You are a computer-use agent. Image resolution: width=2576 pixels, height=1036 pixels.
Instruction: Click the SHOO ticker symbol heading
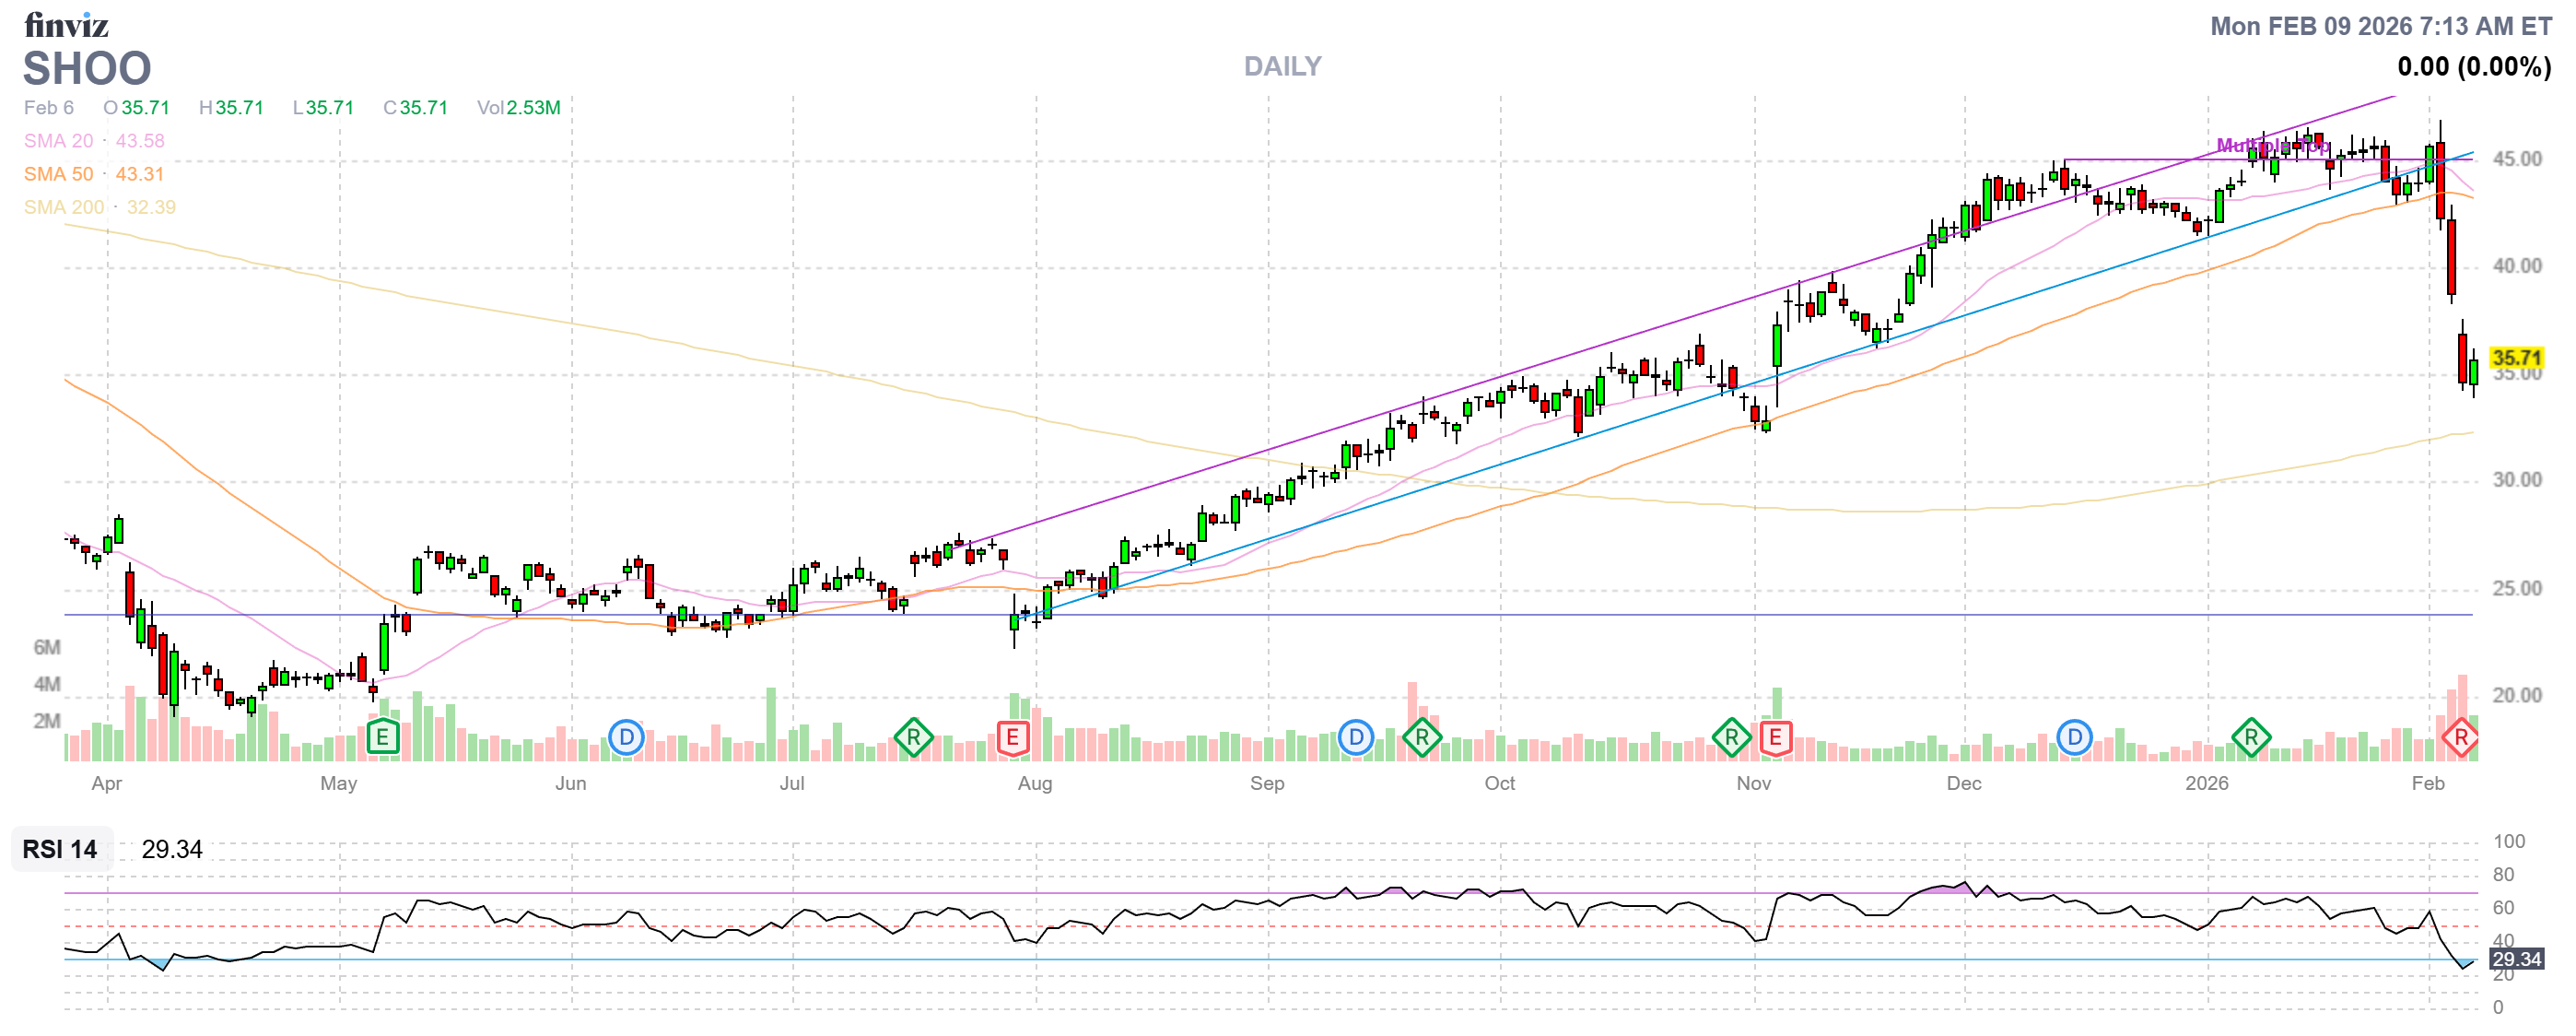87,69
